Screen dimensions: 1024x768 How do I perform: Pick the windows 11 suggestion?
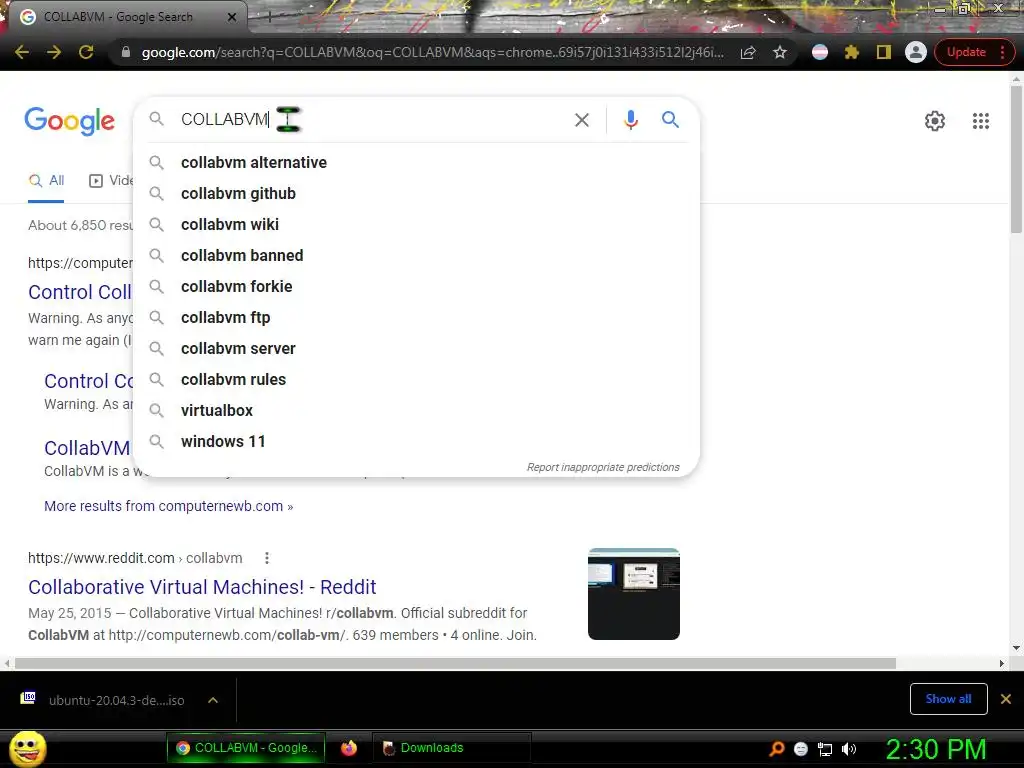click(x=416, y=441)
